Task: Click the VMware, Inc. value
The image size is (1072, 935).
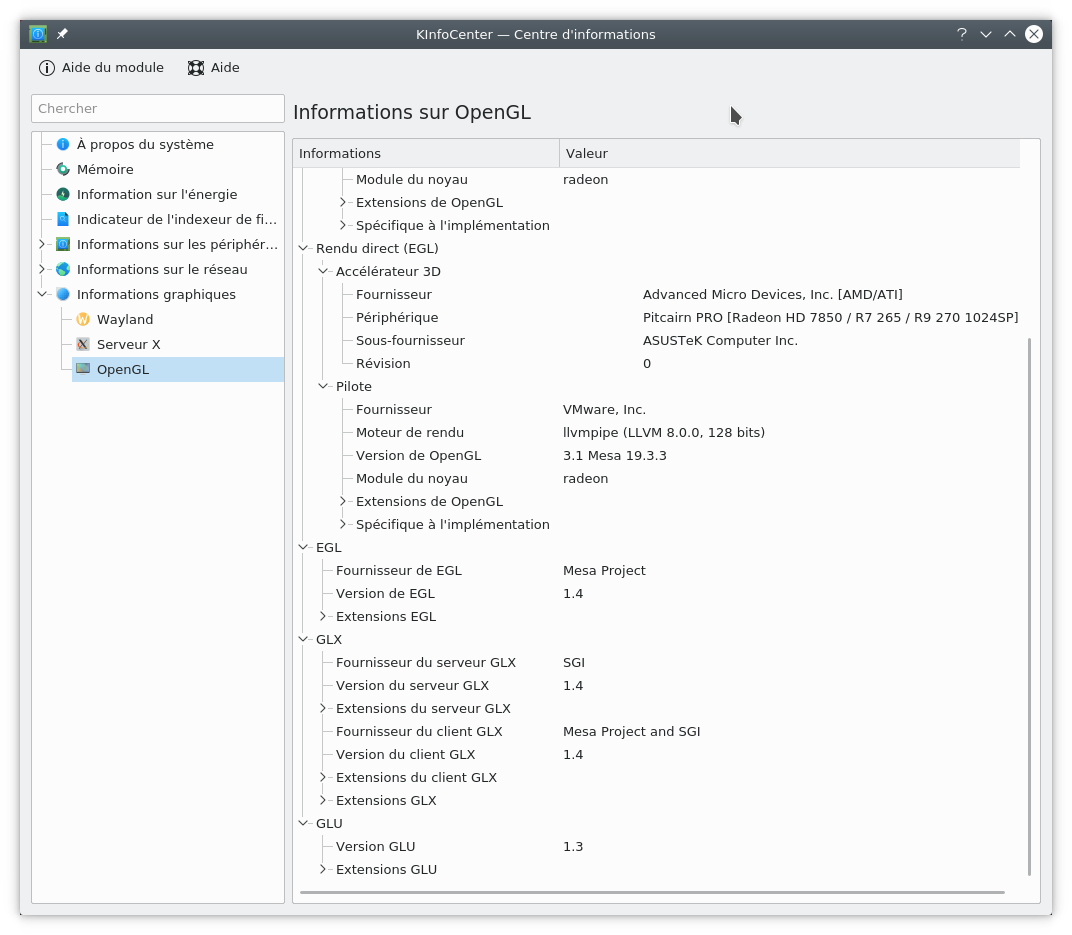Action: (604, 409)
